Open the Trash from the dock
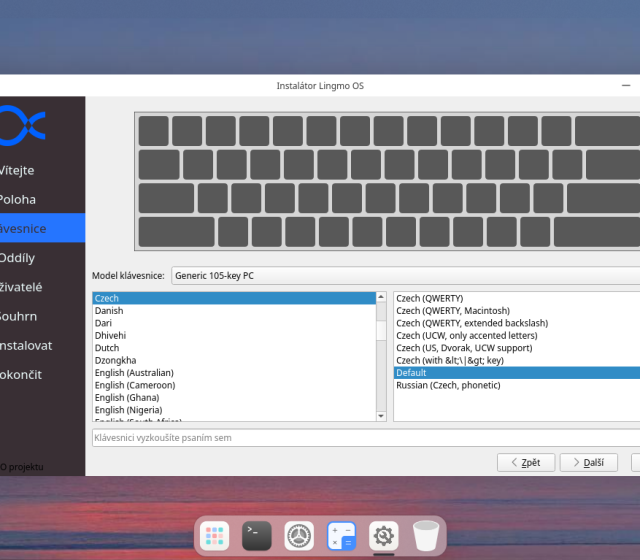Viewport: 640px width, 560px height. pos(426,536)
